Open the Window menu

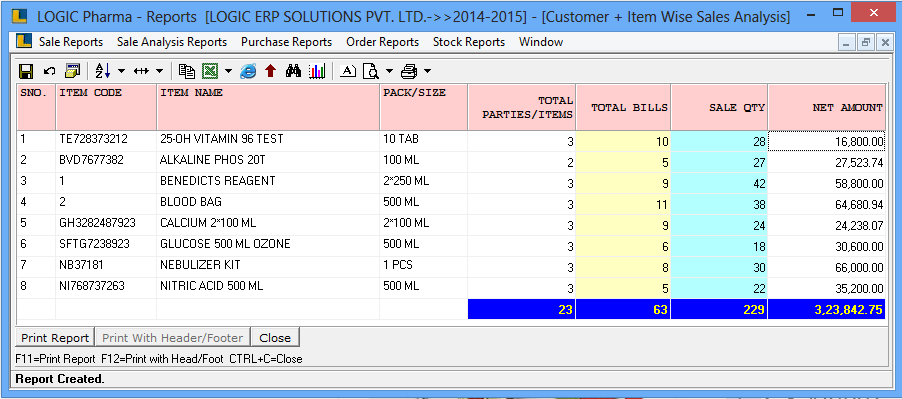point(541,42)
